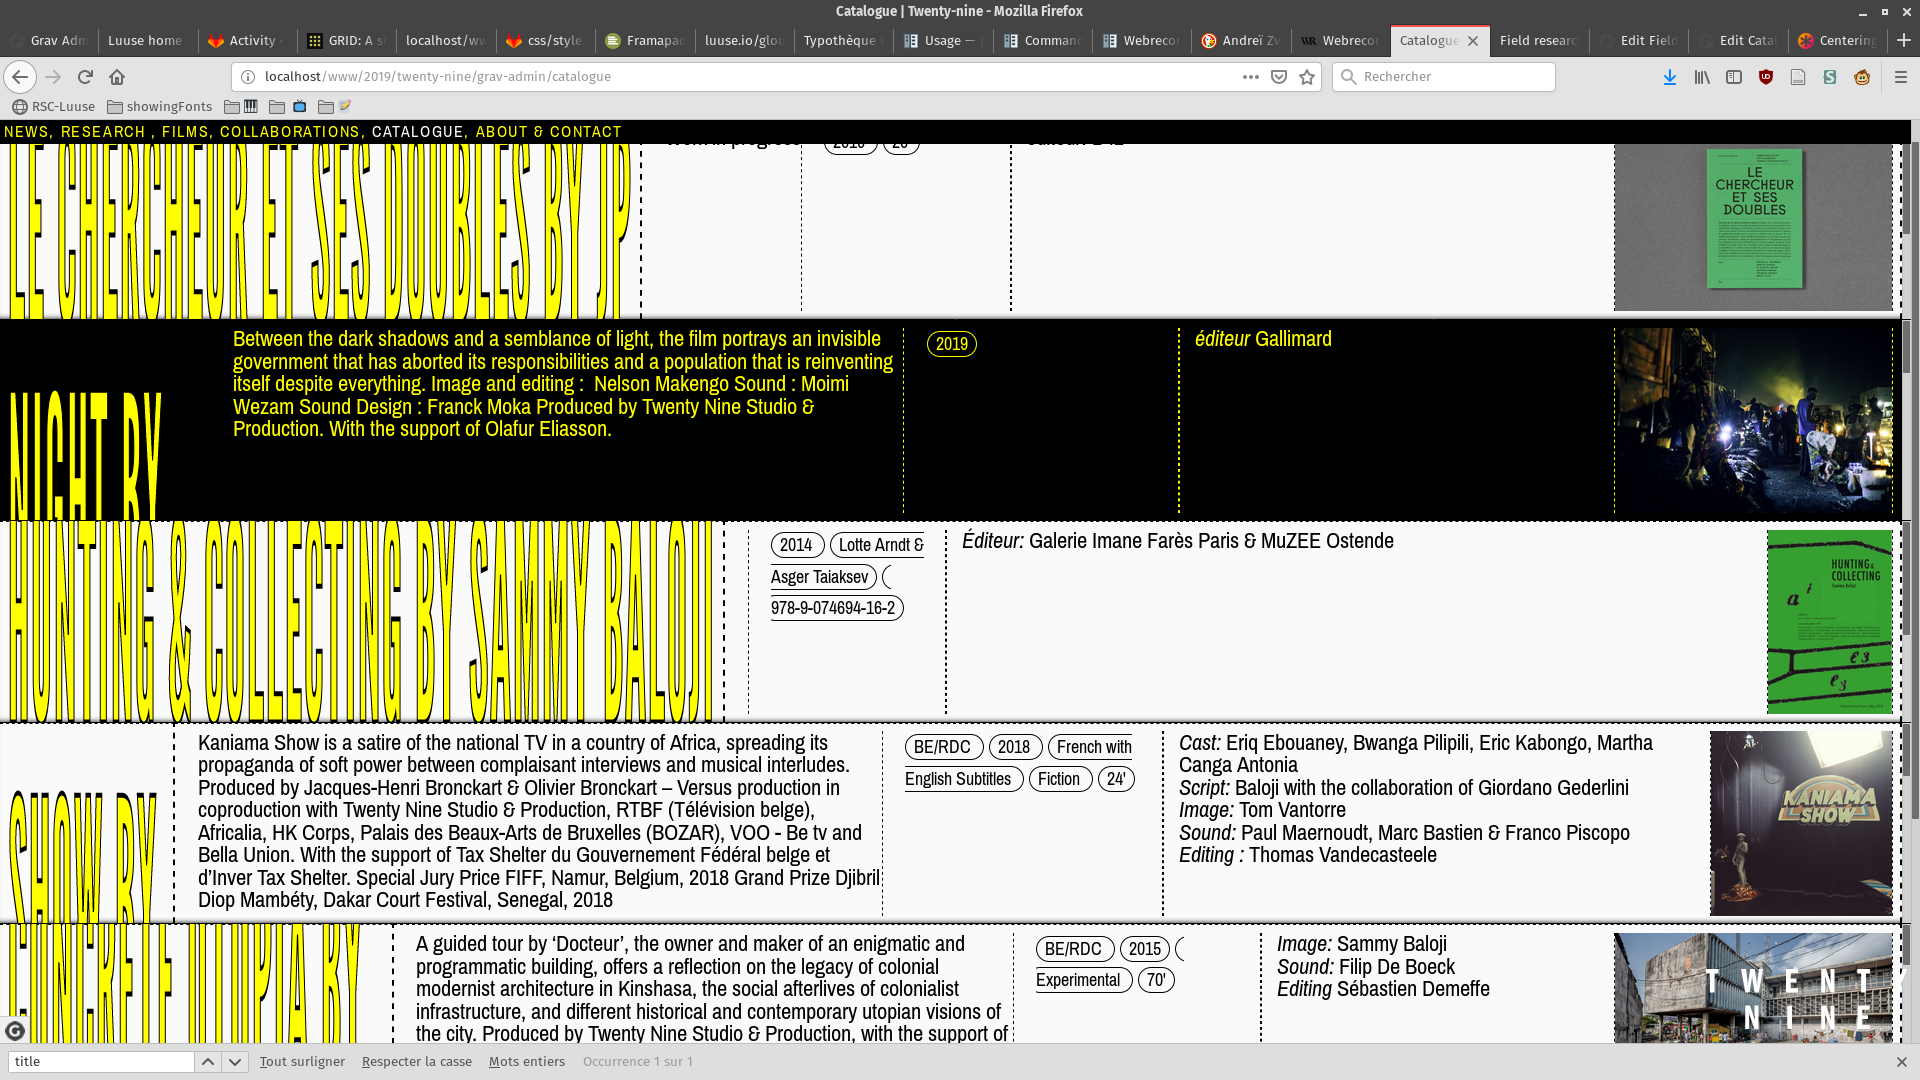The height and width of the screenshot is (1080, 1920).
Task: Save the page to Pocket
Action: pyautogui.click(x=1279, y=77)
